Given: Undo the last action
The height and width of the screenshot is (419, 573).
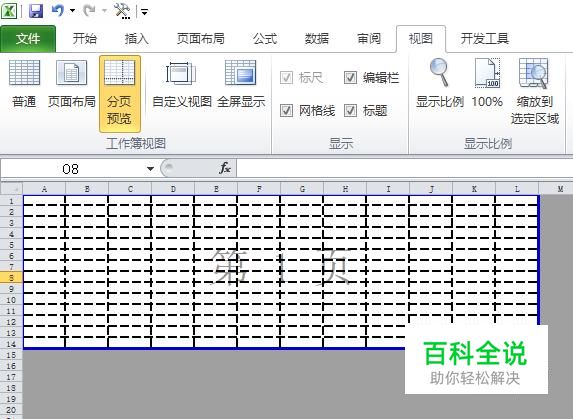Looking at the screenshot, I should coord(58,11).
